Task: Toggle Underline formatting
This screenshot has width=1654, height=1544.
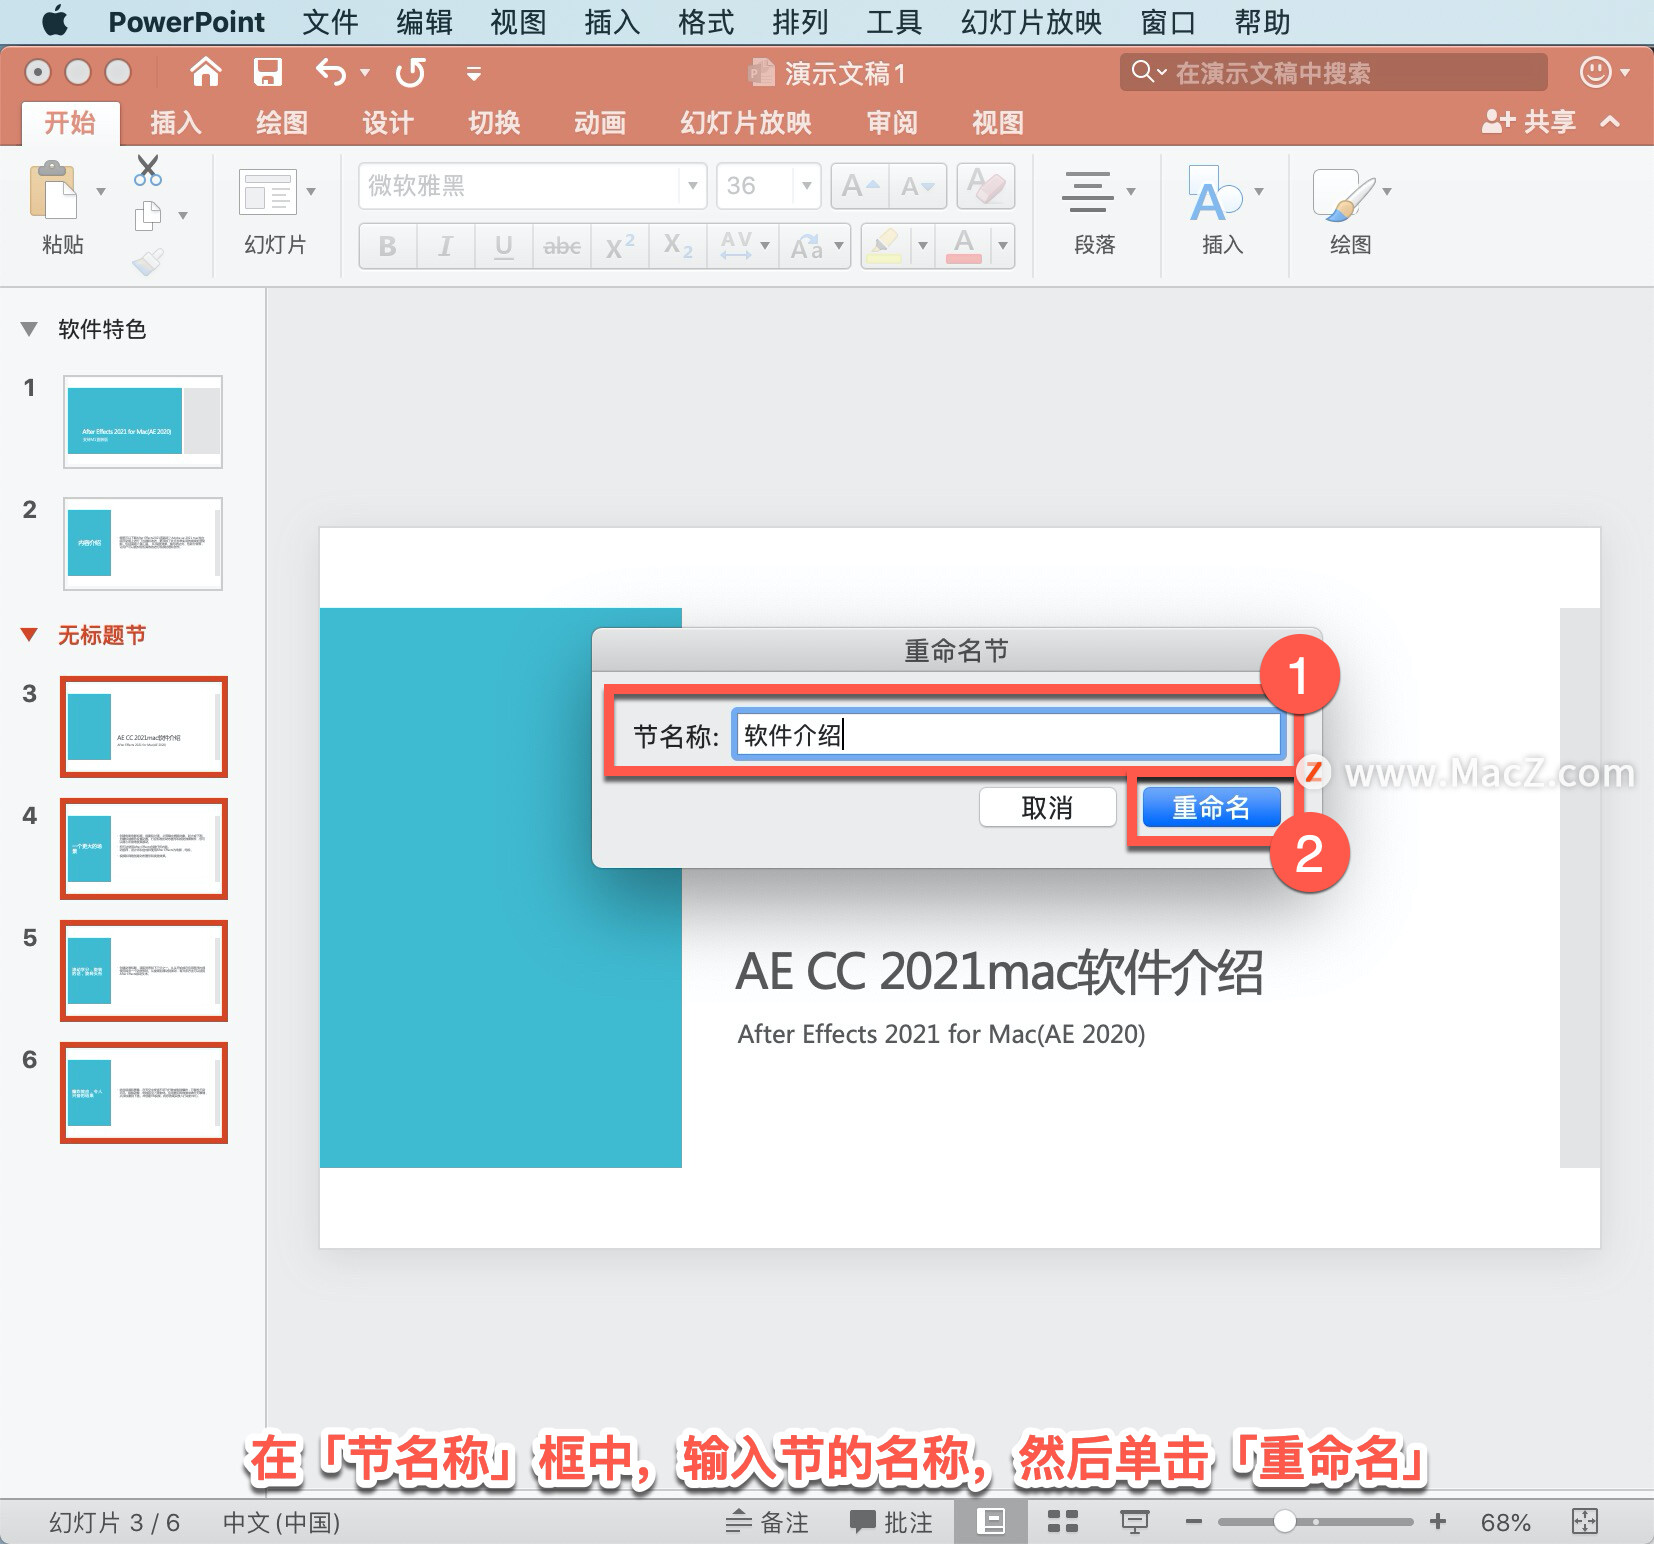Action: pos(504,246)
